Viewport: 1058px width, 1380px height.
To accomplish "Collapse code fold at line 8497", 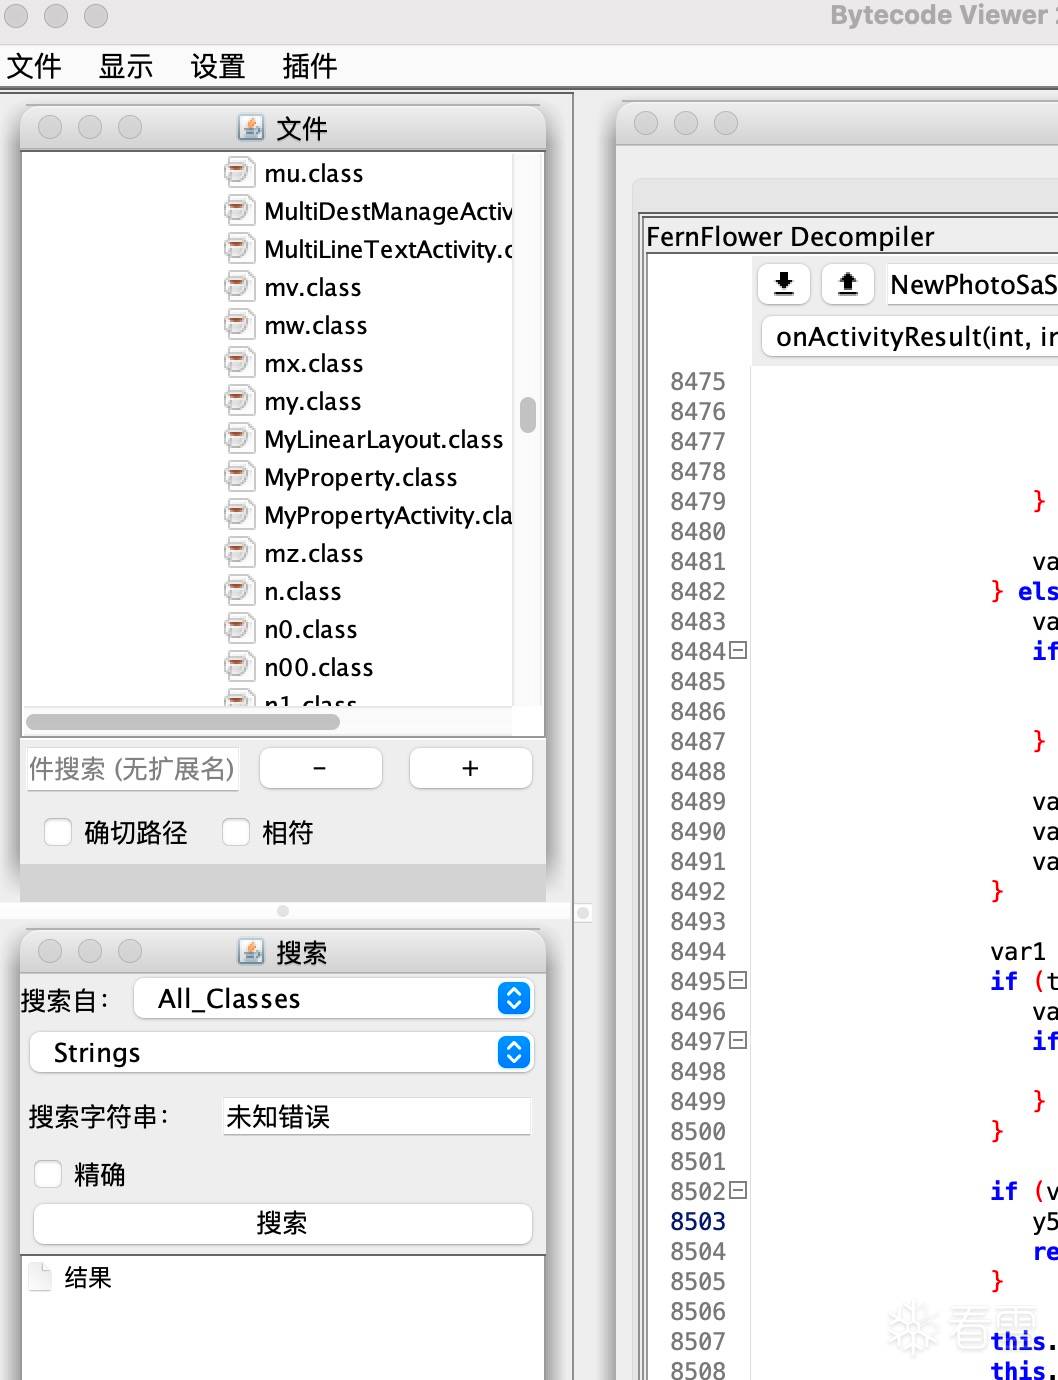I will [x=738, y=1041].
